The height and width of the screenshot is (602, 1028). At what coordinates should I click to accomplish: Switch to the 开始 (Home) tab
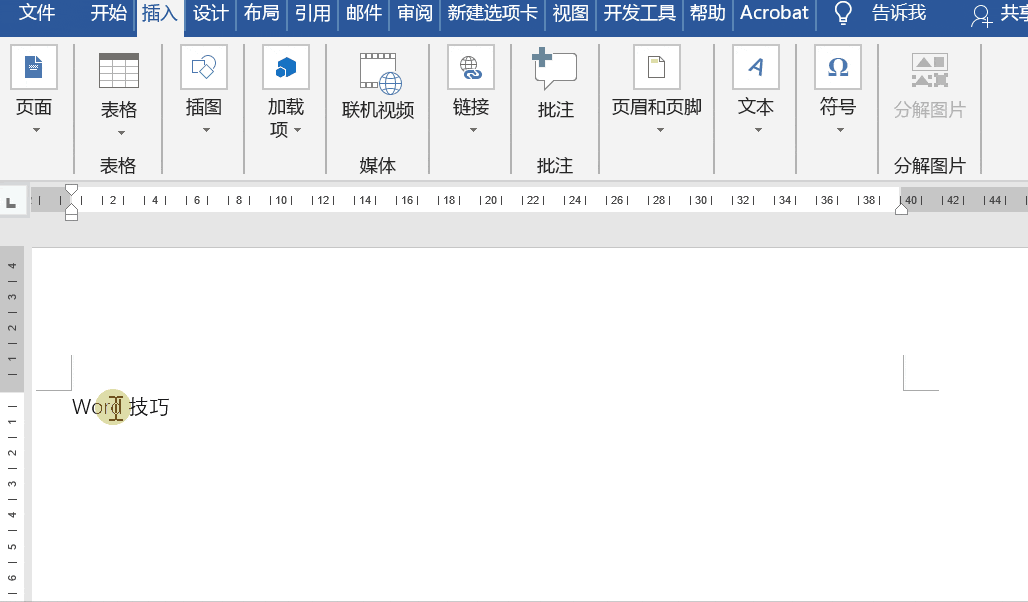pos(108,13)
